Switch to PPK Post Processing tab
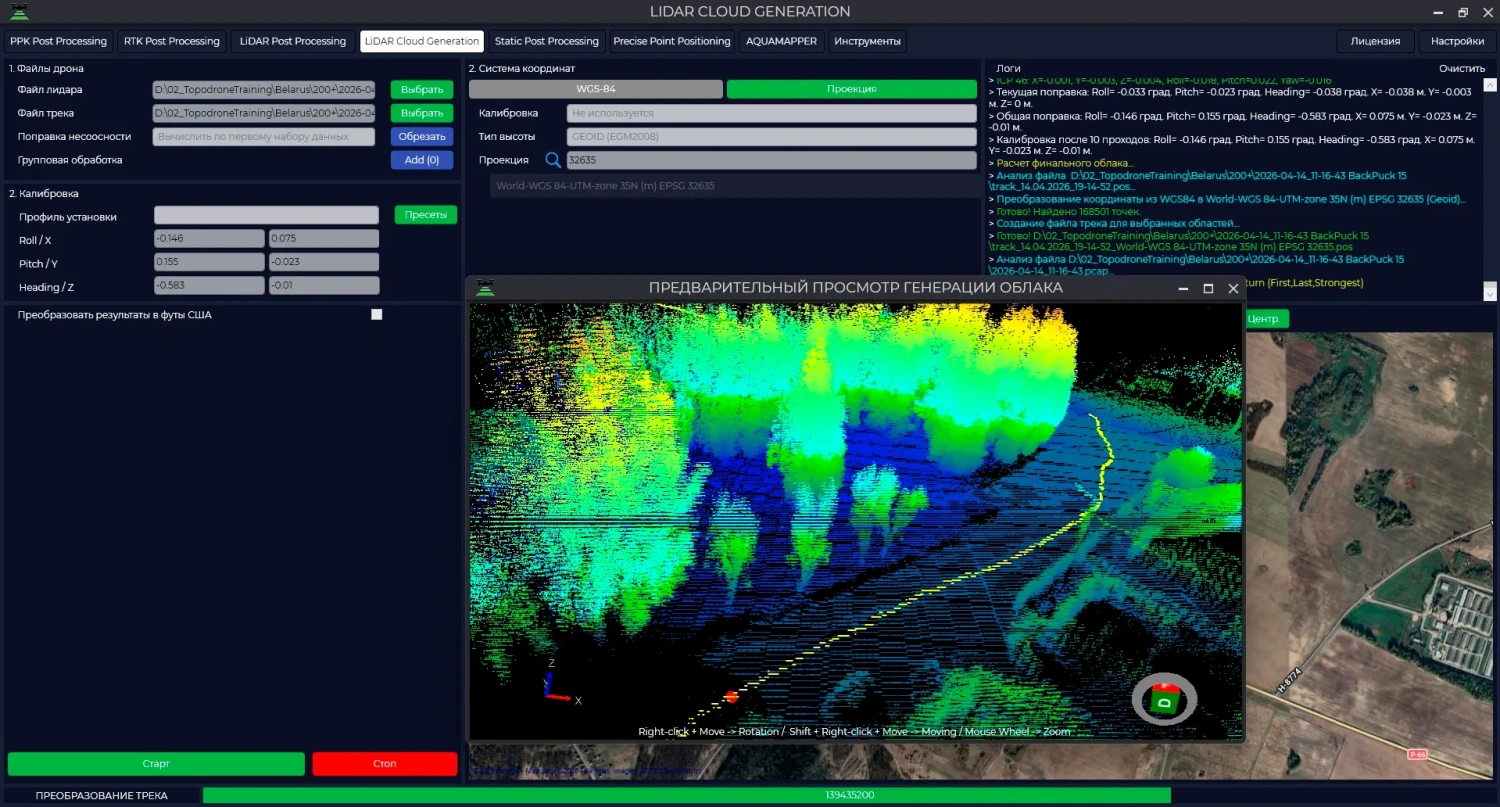The image size is (1500, 807). (x=59, y=41)
